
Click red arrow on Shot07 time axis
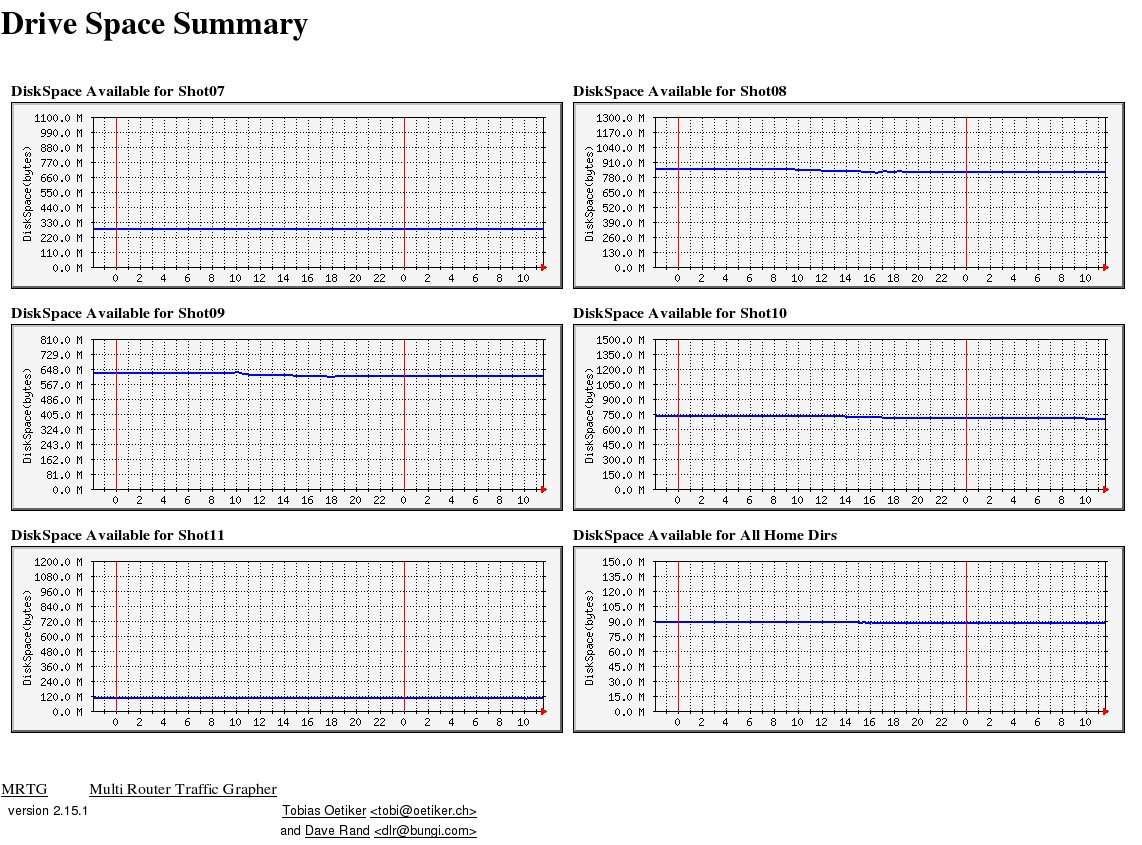tap(543, 267)
